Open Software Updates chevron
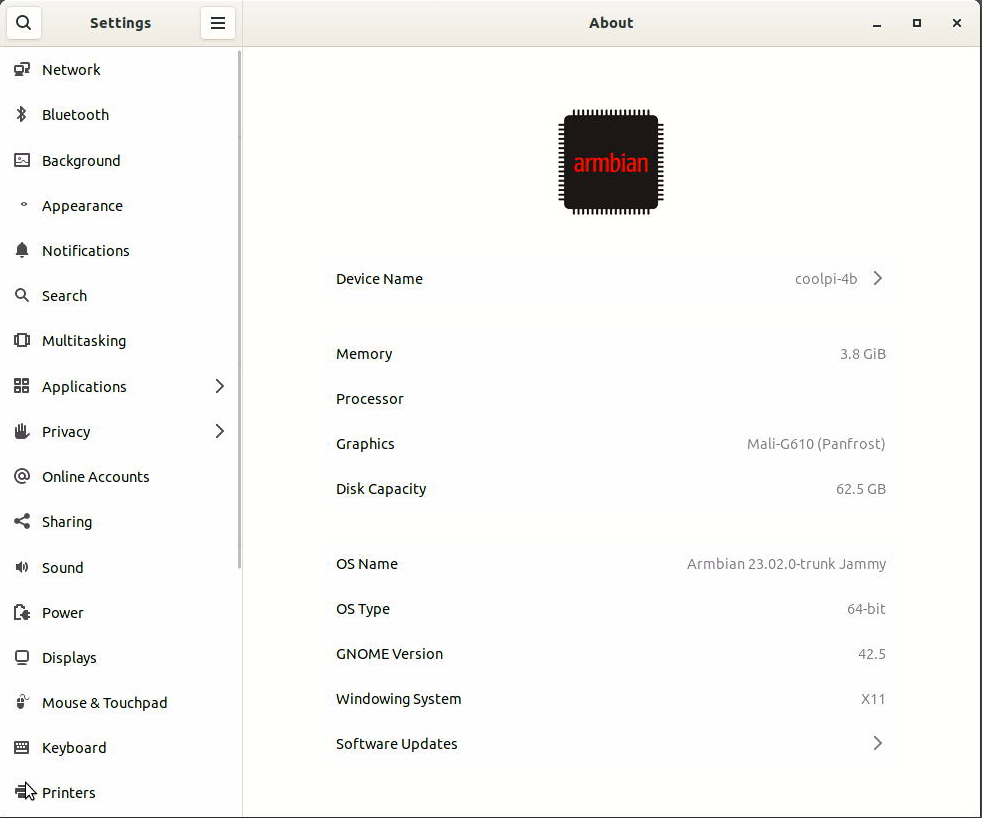This screenshot has height=818, width=982. [x=877, y=743]
